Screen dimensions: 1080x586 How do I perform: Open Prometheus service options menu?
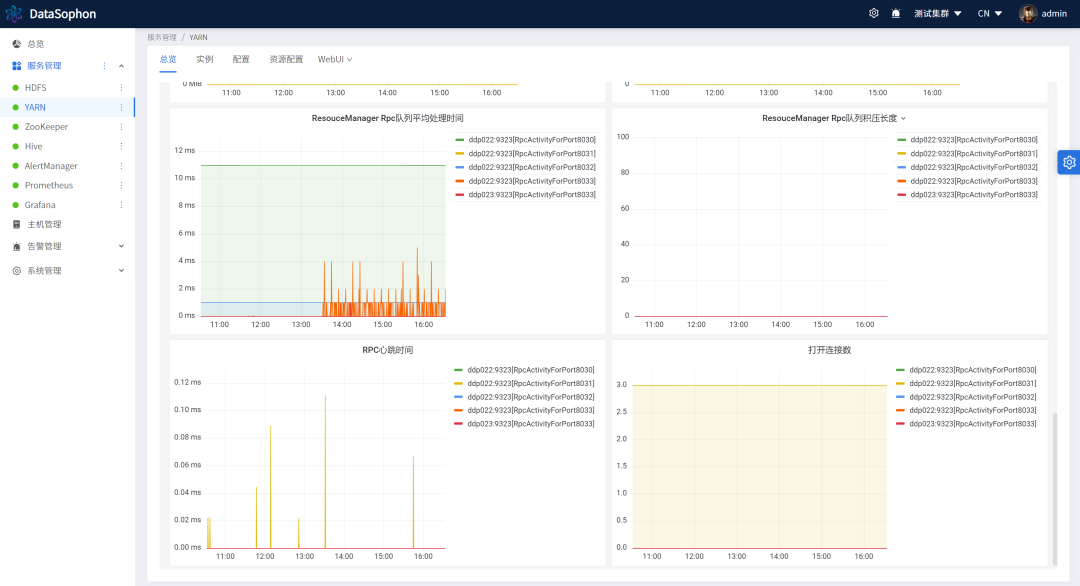[x=121, y=185]
